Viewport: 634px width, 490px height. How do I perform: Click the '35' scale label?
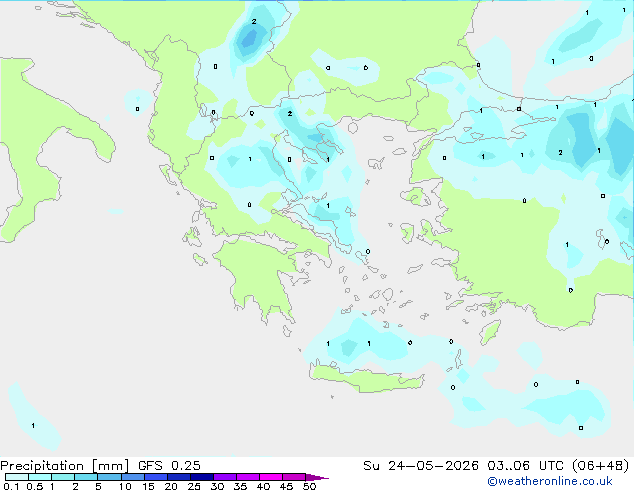240,486
